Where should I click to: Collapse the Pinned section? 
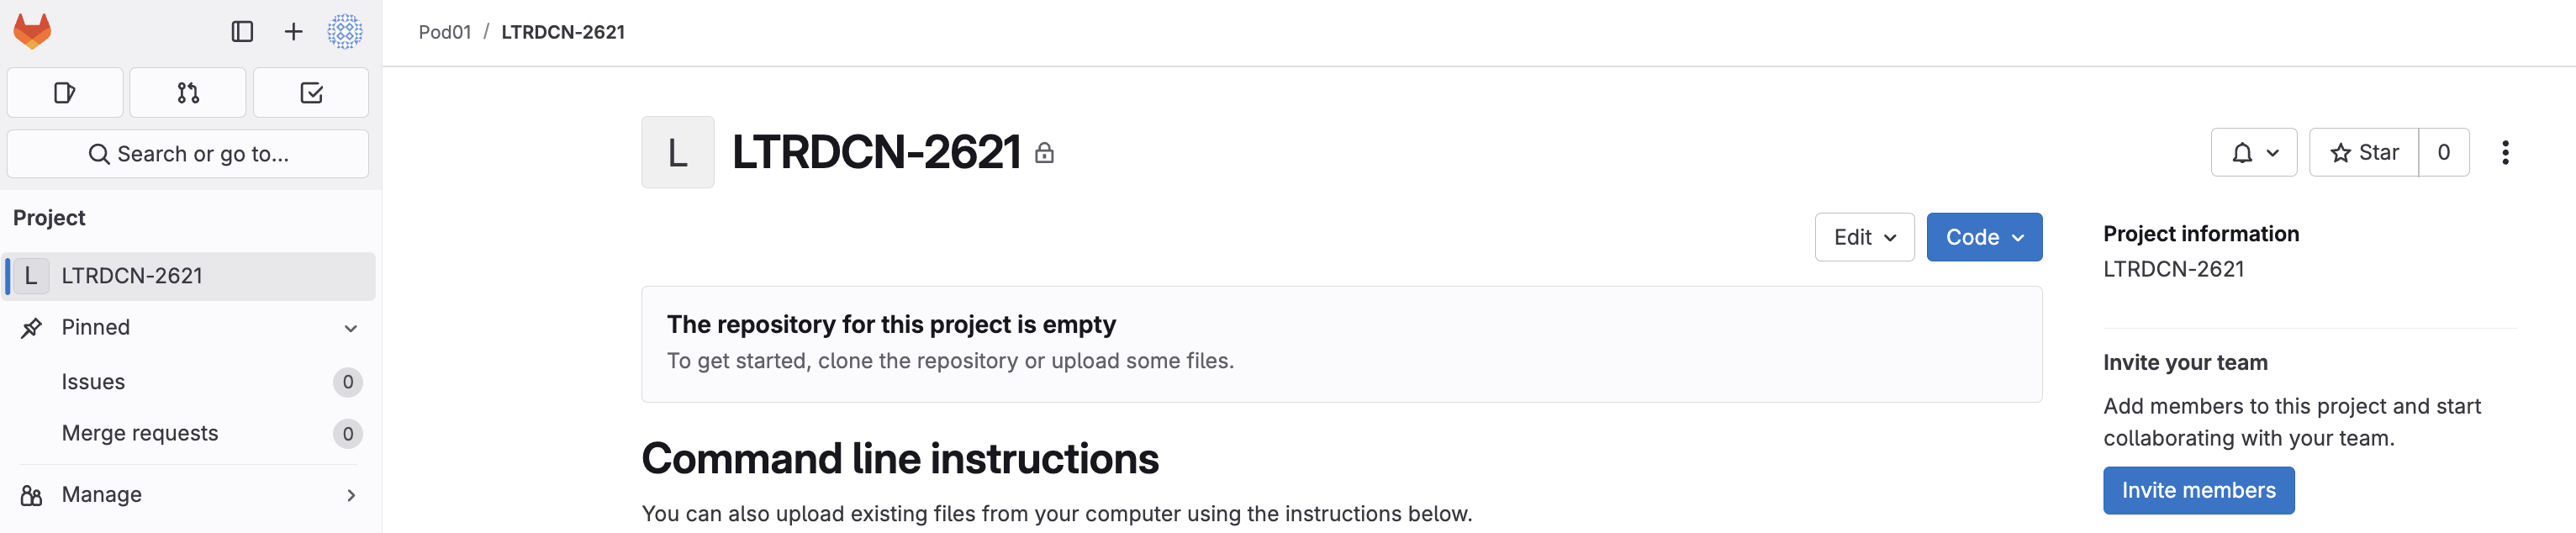pos(350,328)
